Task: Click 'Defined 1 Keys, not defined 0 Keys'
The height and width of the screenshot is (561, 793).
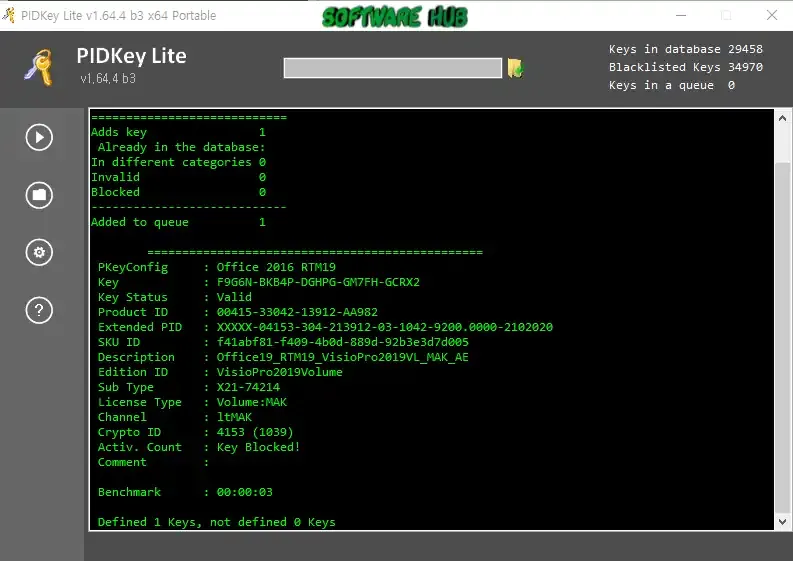Action: point(216,522)
